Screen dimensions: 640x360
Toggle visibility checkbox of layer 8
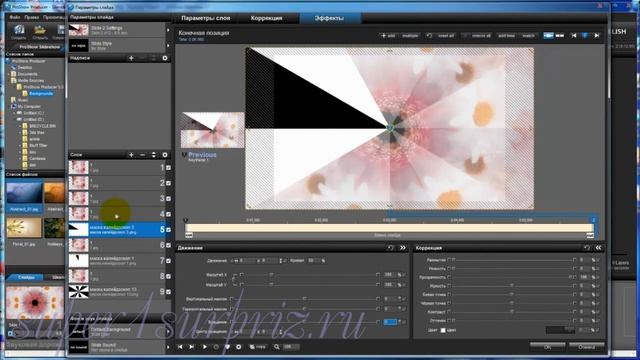pyautogui.click(x=168, y=276)
